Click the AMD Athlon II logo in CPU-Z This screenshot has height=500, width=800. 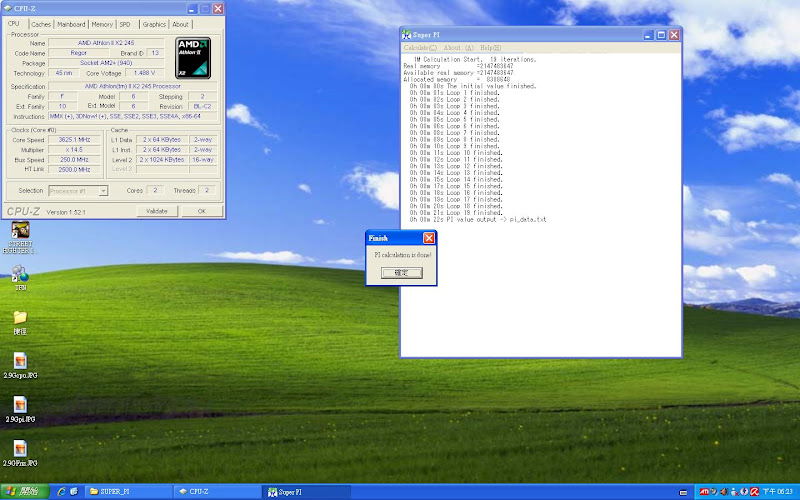[x=193, y=58]
